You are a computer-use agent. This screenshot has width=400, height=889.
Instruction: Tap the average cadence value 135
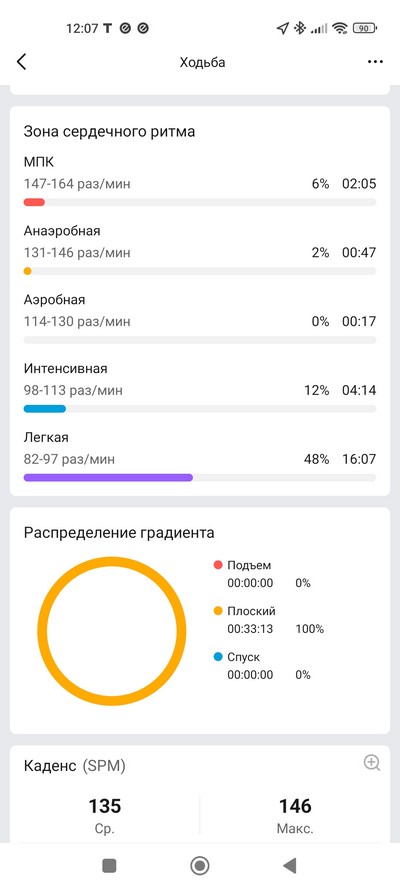pos(105,806)
